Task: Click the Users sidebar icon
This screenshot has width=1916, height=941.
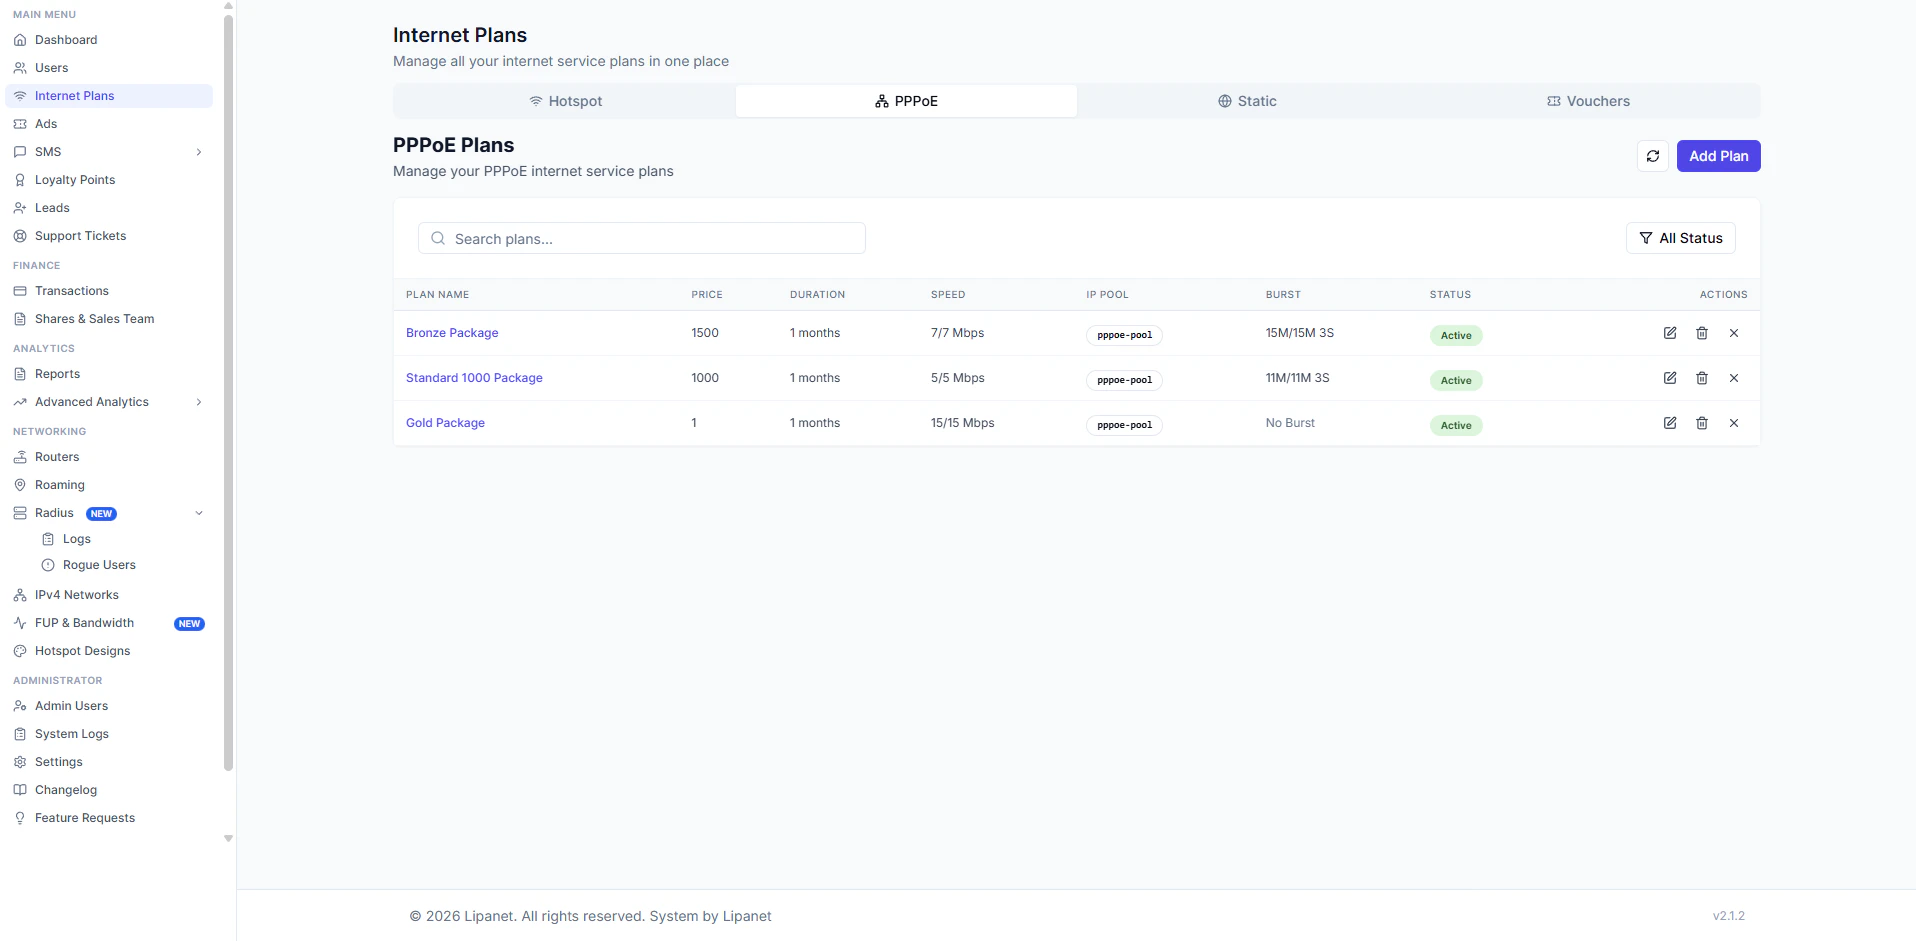Action: [x=20, y=68]
